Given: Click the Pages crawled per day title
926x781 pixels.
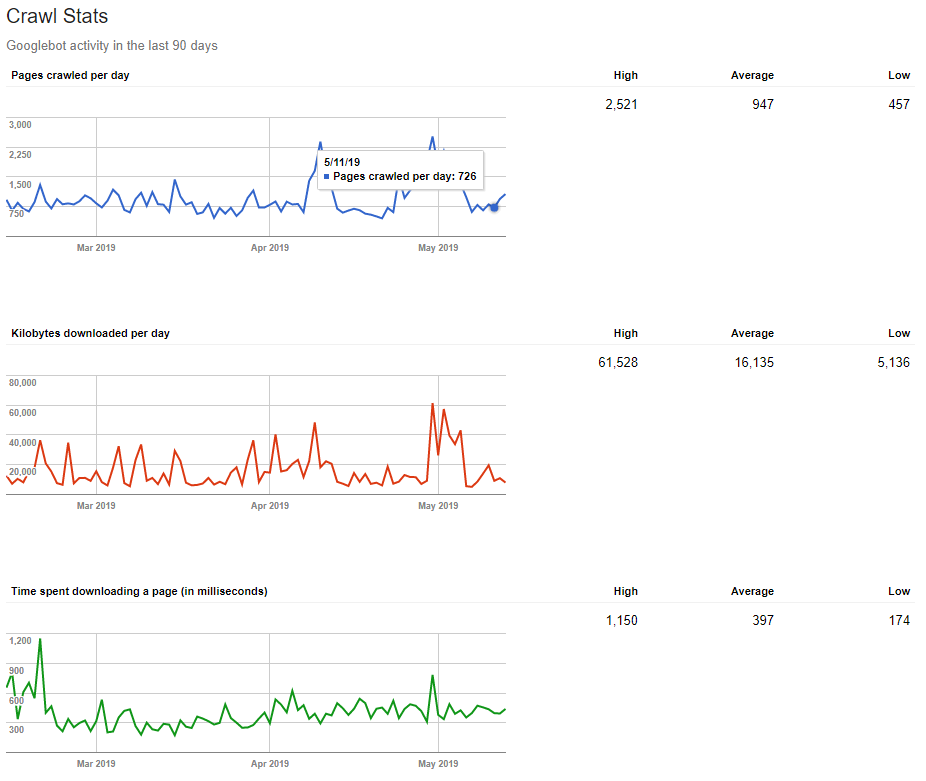Looking at the screenshot, I should pyautogui.click(x=70, y=75).
